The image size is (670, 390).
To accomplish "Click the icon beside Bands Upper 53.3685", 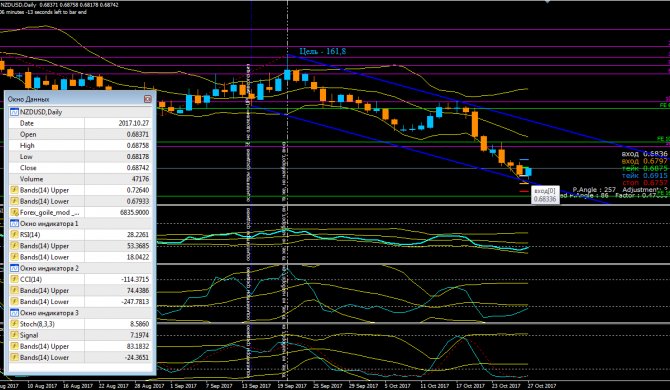I will tap(14, 246).
